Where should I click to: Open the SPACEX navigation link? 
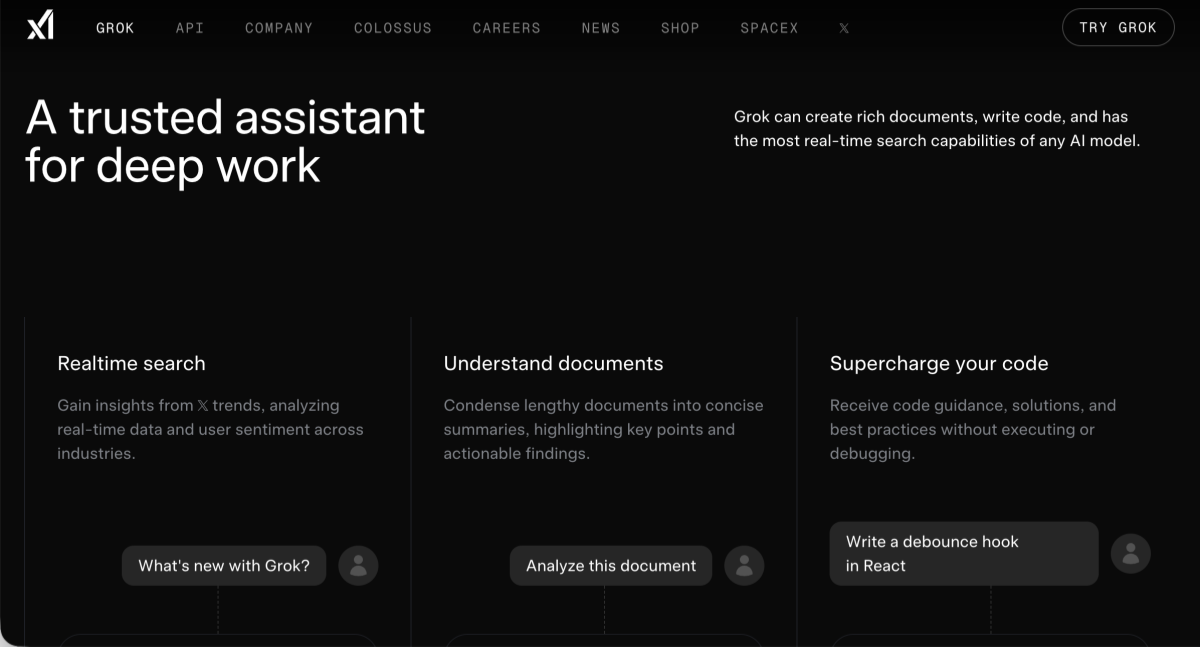769,28
